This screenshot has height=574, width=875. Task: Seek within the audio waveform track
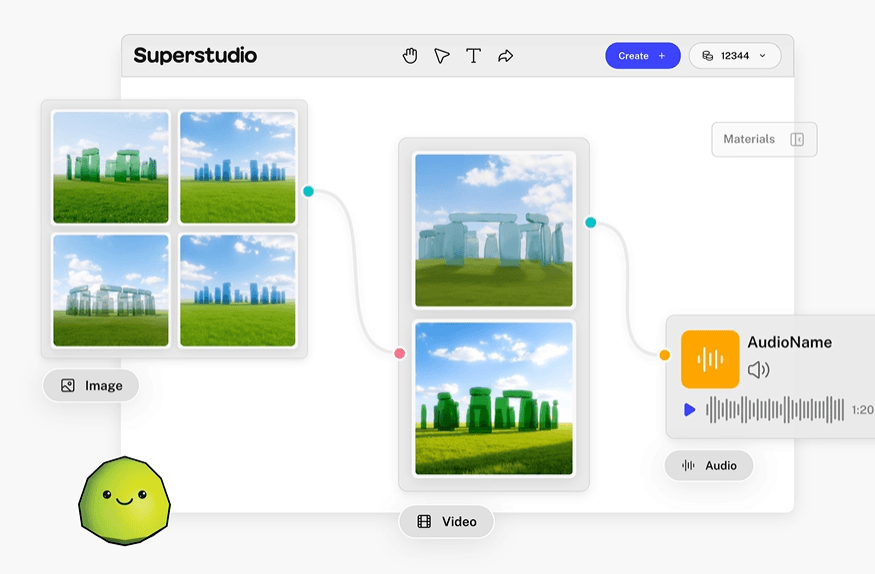pos(775,410)
